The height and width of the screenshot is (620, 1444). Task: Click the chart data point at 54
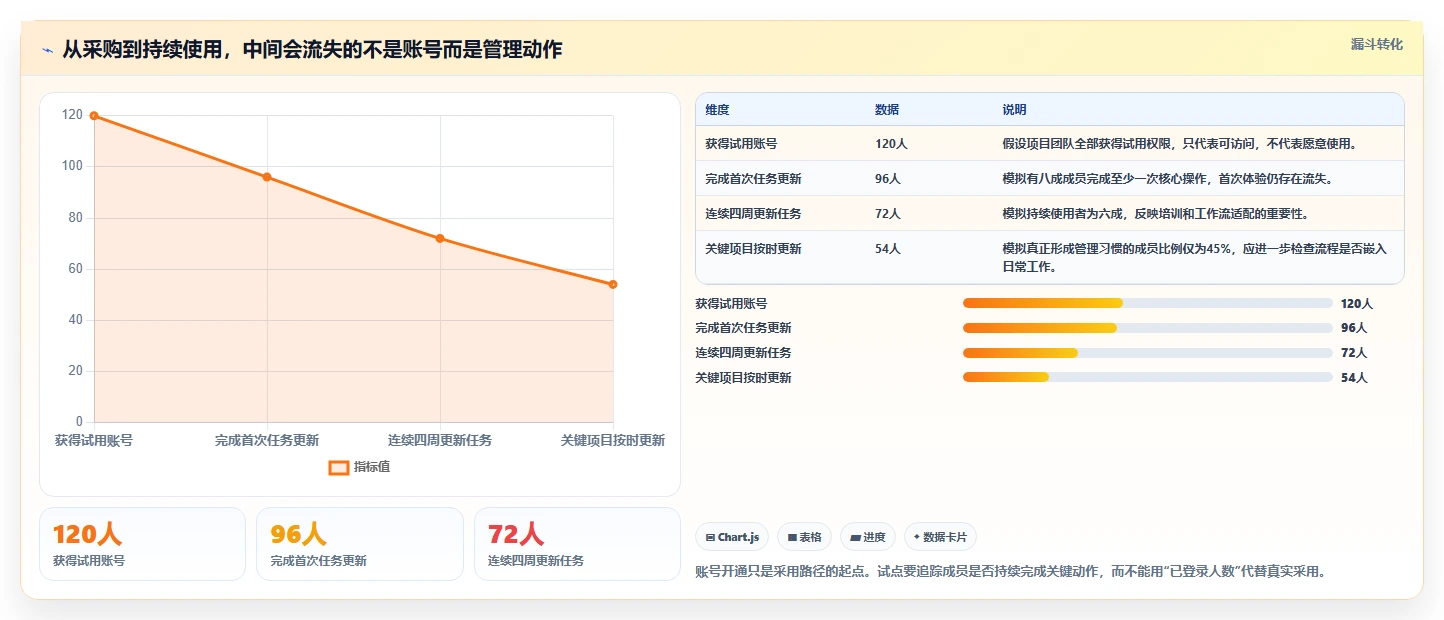613,284
